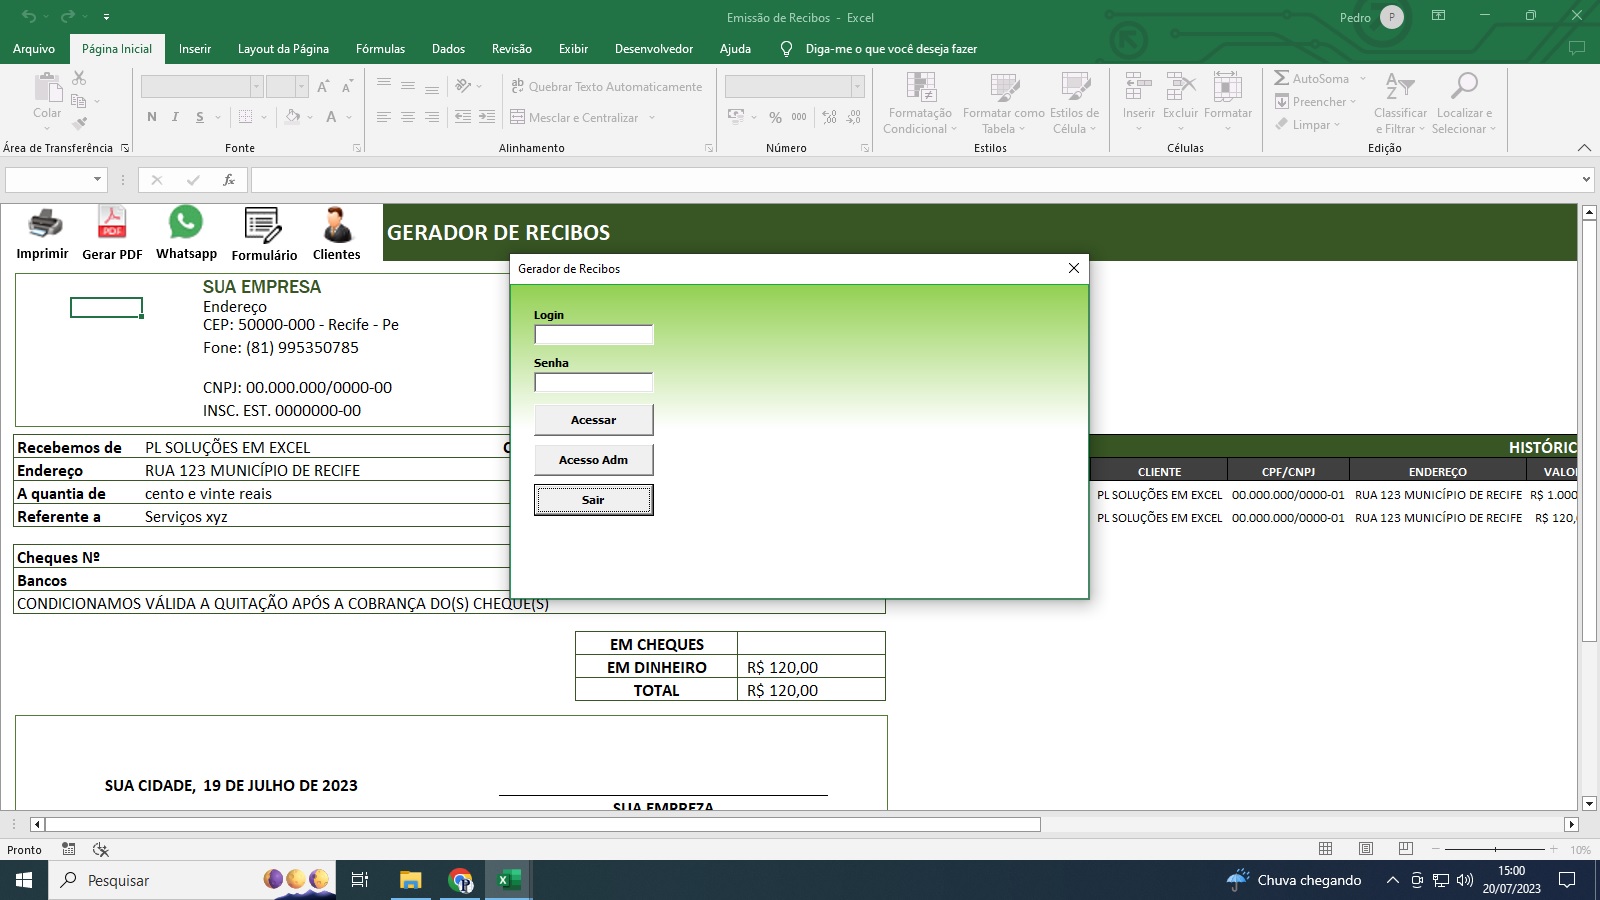Image resolution: width=1600 pixels, height=900 pixels.
Task: Toggle bold N formatting button
Action: [x=152, y=117]
